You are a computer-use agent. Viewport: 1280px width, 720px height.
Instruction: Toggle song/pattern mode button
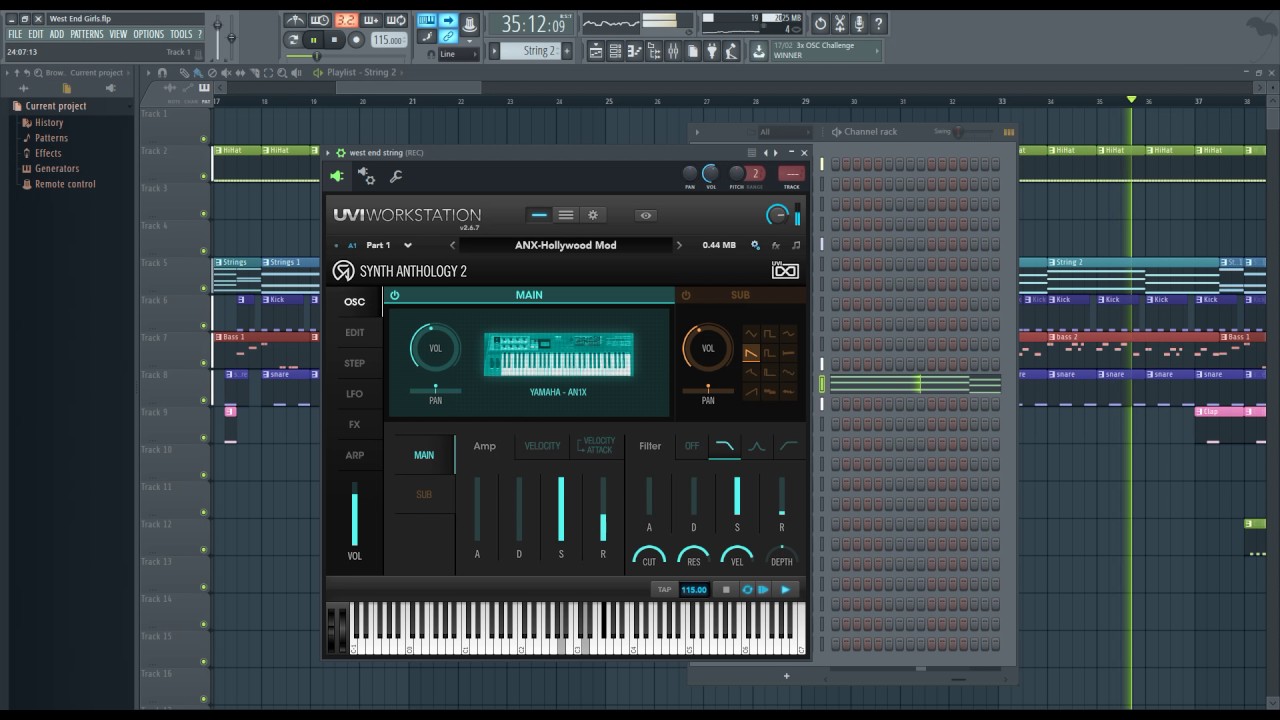pos(293,40)
